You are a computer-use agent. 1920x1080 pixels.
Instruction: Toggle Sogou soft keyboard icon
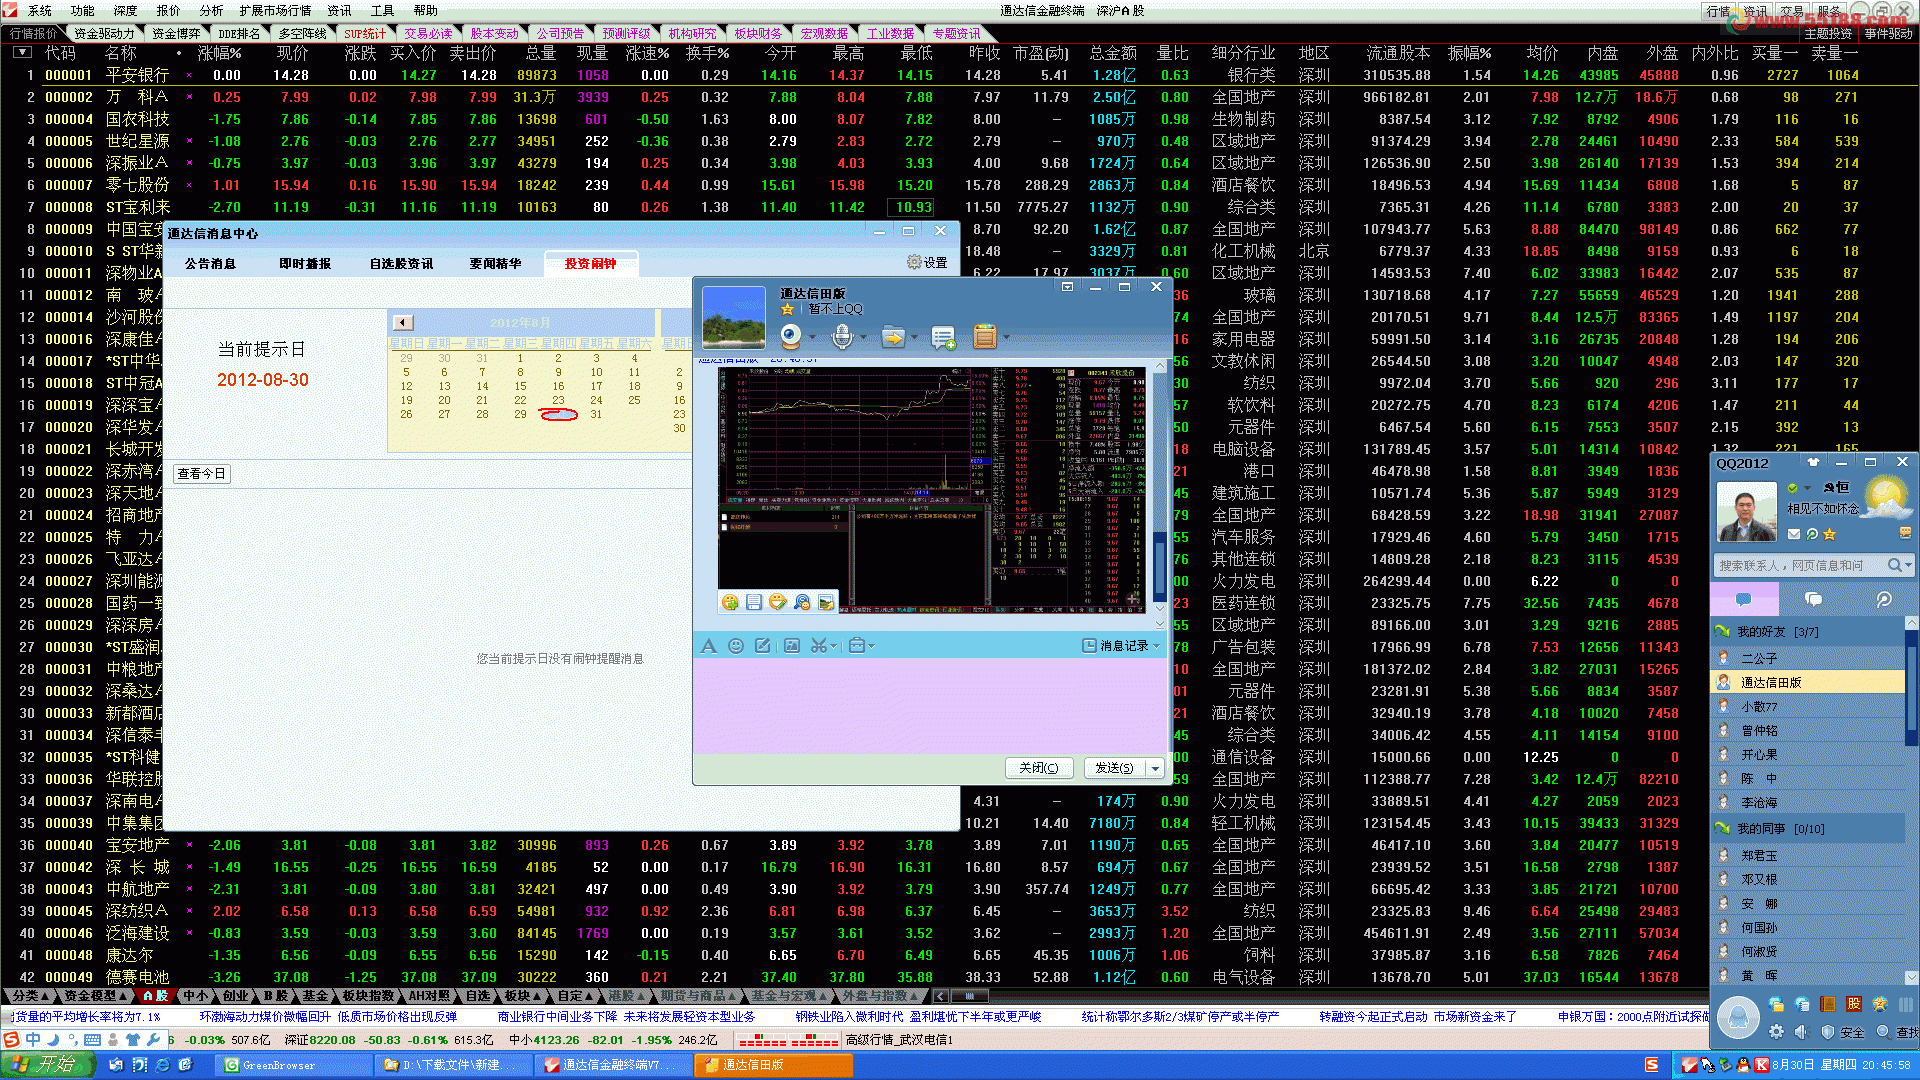92,1040
